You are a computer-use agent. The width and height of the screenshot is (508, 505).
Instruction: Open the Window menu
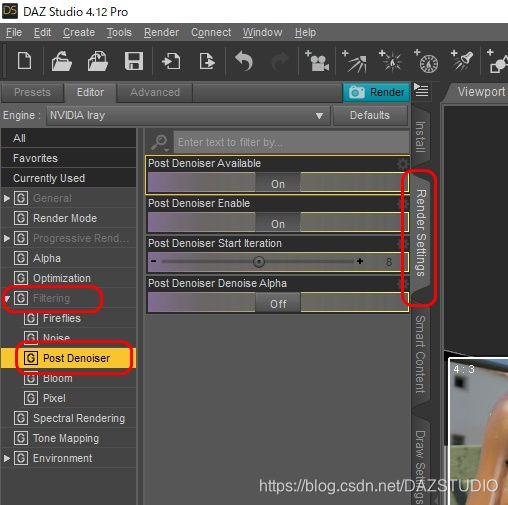click(x=262, y=32)
